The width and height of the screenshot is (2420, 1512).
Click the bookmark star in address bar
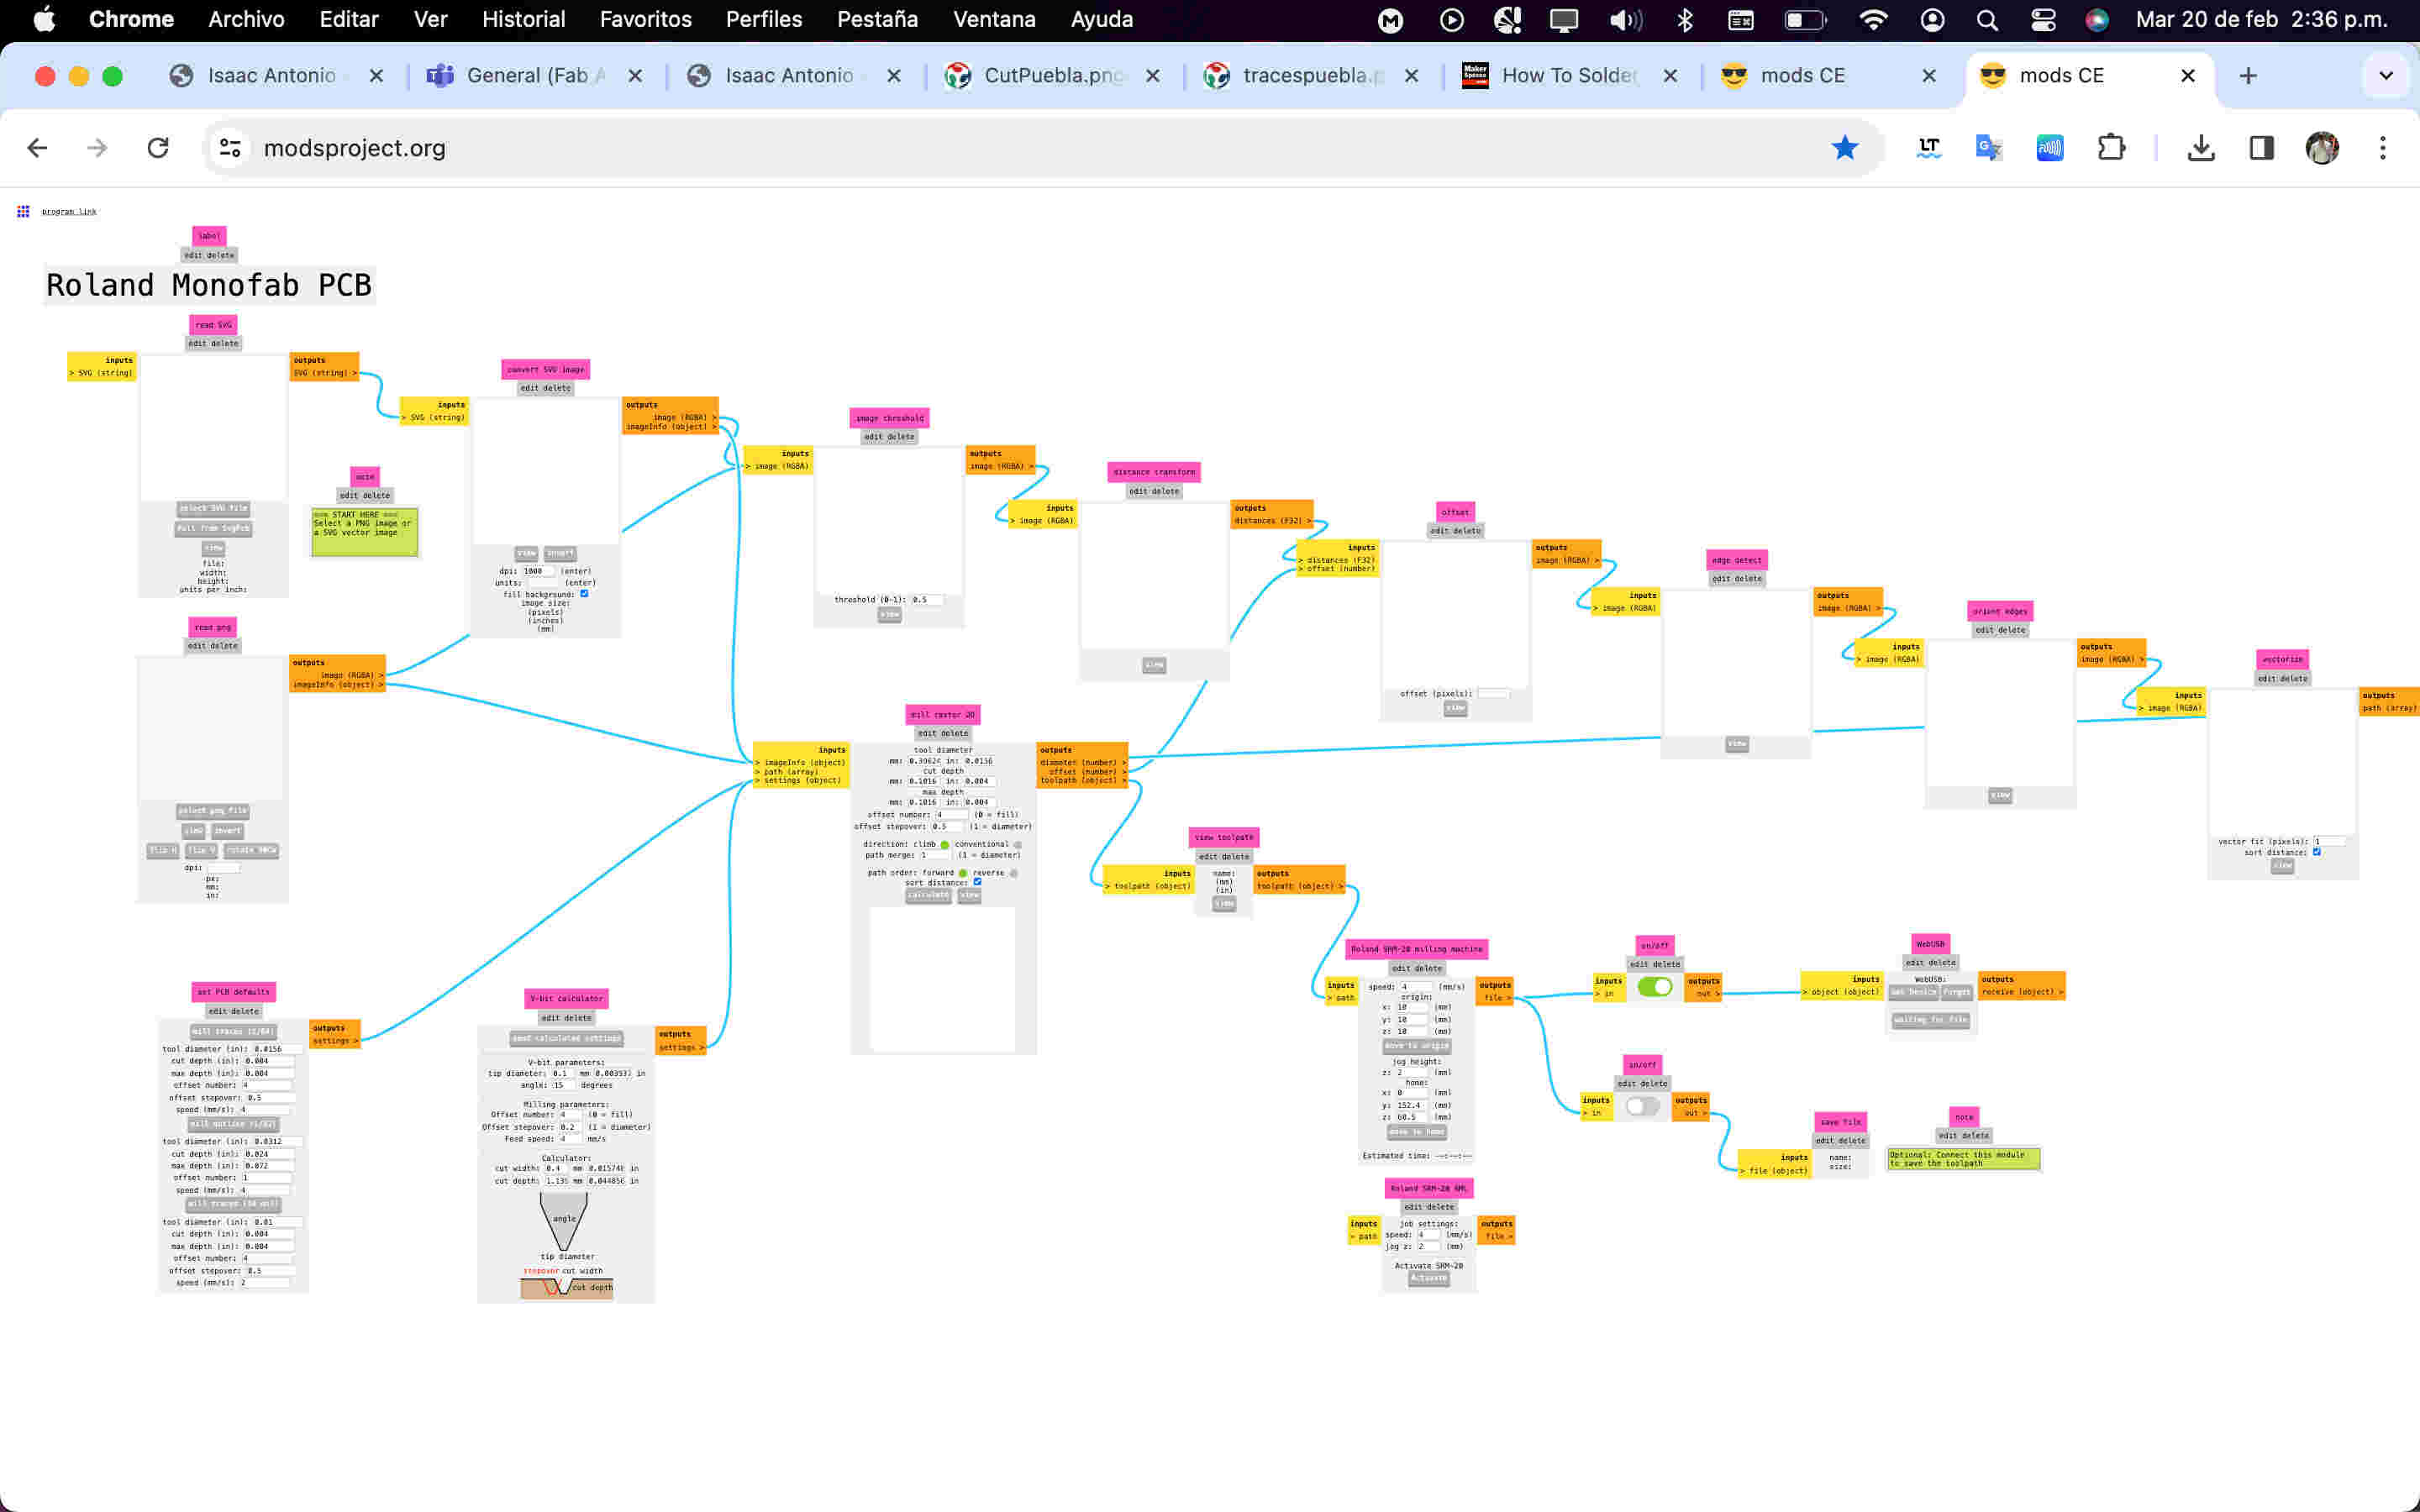click(x=1844, y=148)
